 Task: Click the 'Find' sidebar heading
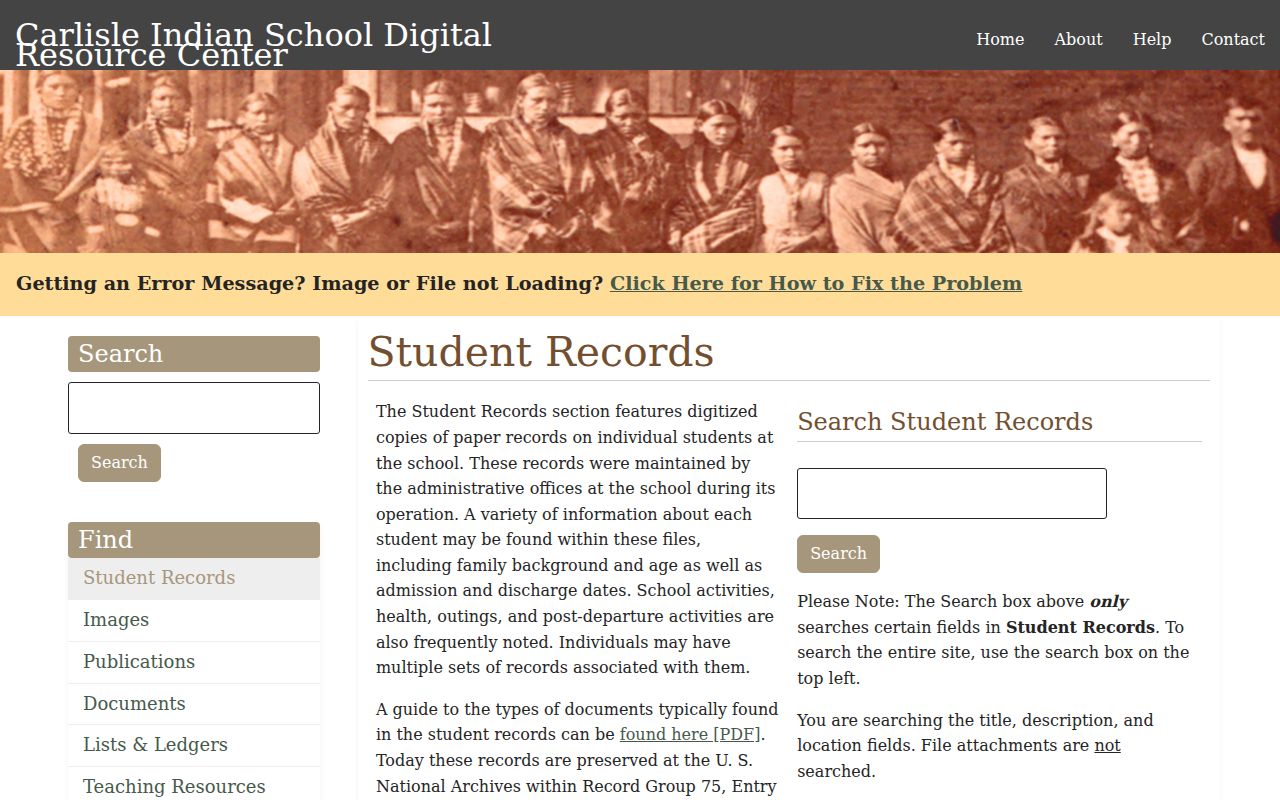(x=194, y=540)
